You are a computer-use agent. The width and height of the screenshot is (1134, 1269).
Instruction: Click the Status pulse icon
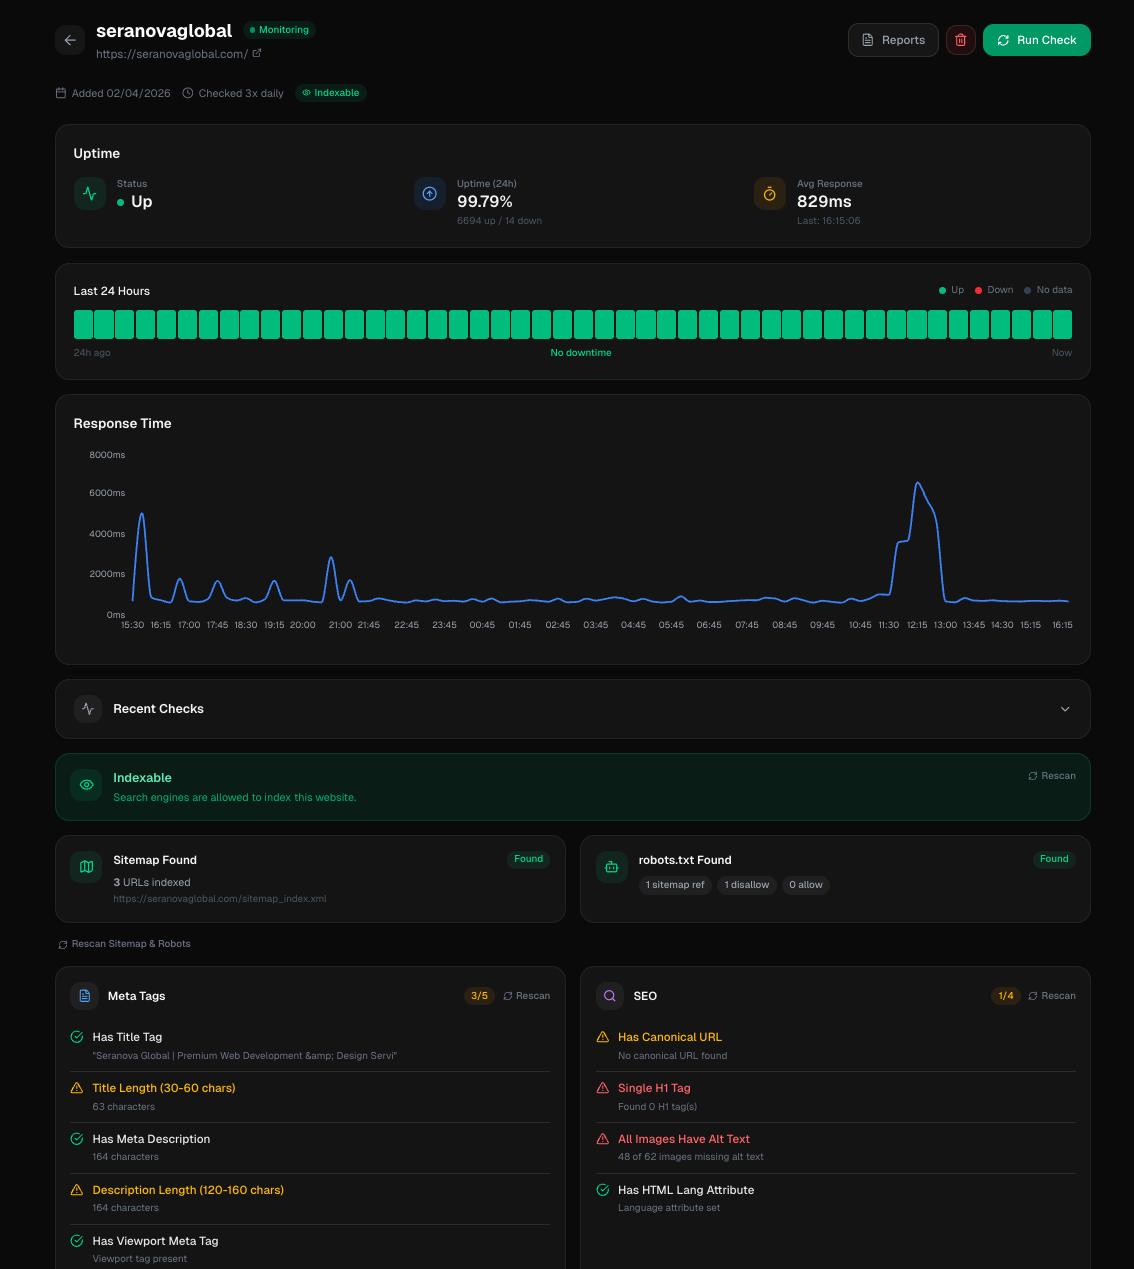pyautogui.click(x=90, y=194)
